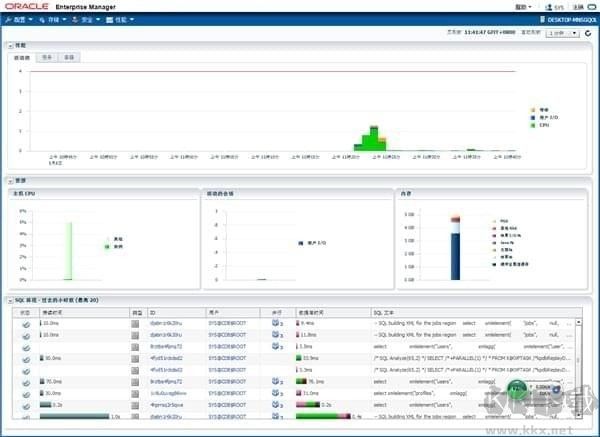Open the auto-refresh interval combo box
The image size is (600, 437).
(x=562, y=33)
